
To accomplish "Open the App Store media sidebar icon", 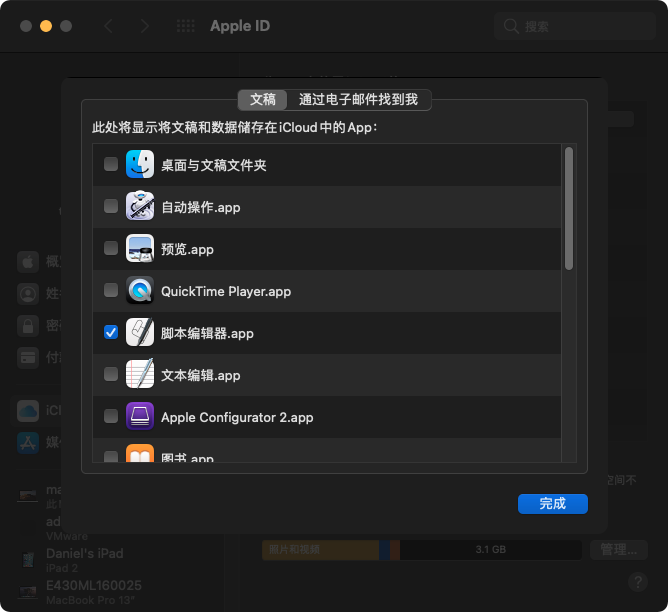I will (28, 442).
